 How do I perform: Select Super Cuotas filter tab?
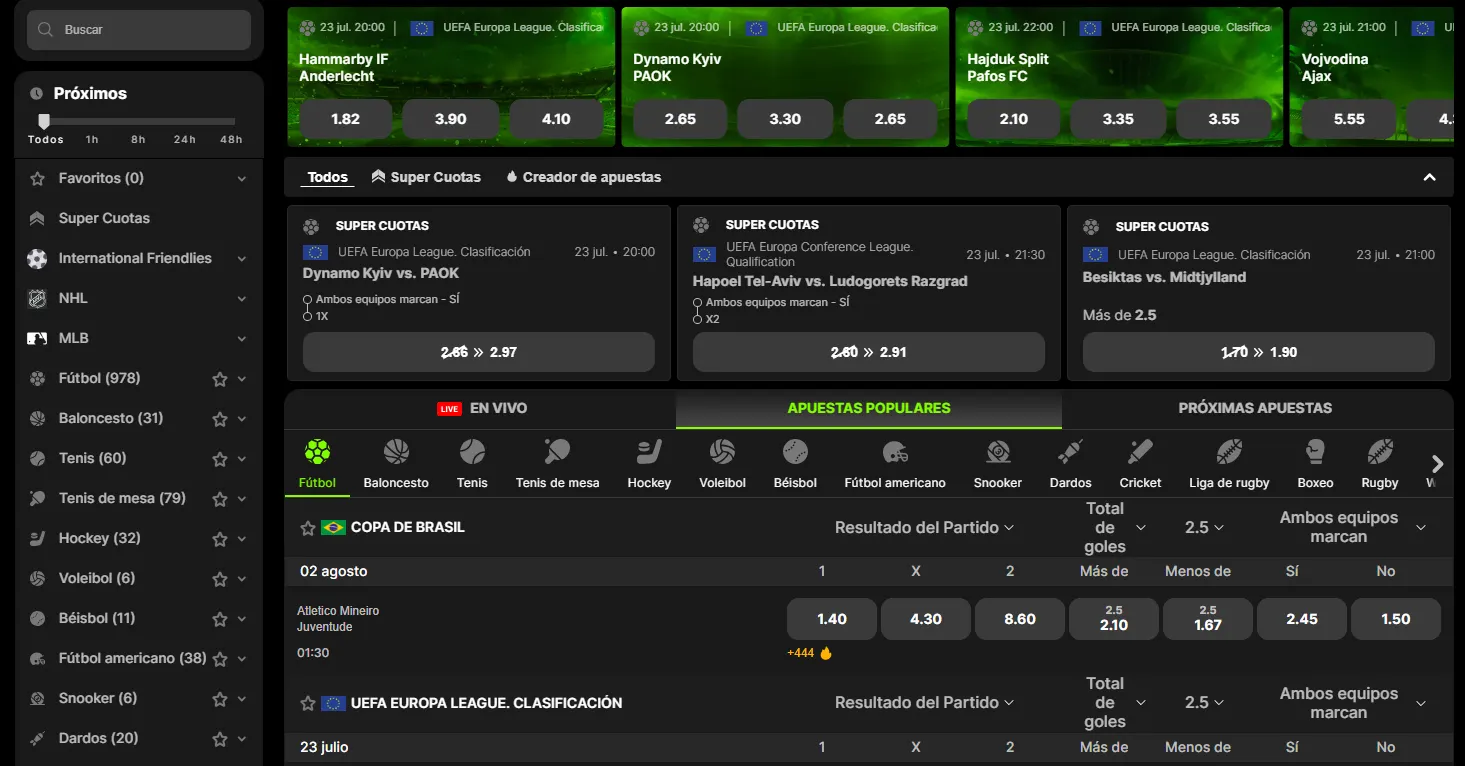click(426, 177)
